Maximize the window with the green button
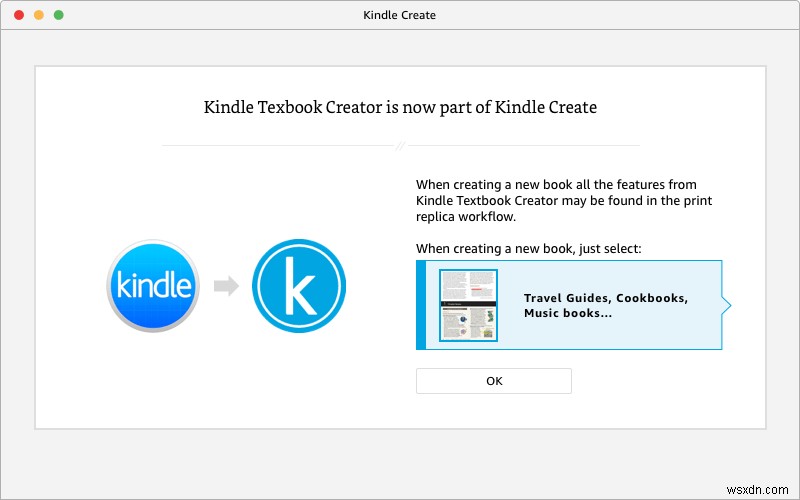This screenshot has height=500, width=800. [x=59, y=15]
